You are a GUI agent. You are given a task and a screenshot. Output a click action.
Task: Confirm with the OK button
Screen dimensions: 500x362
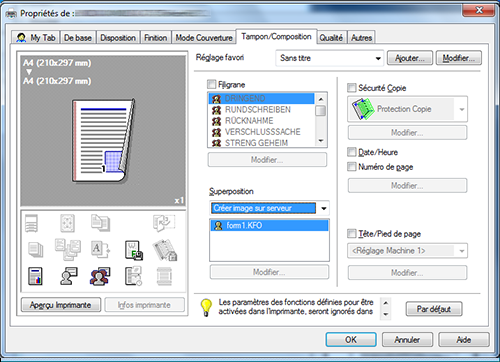[351, 339]
